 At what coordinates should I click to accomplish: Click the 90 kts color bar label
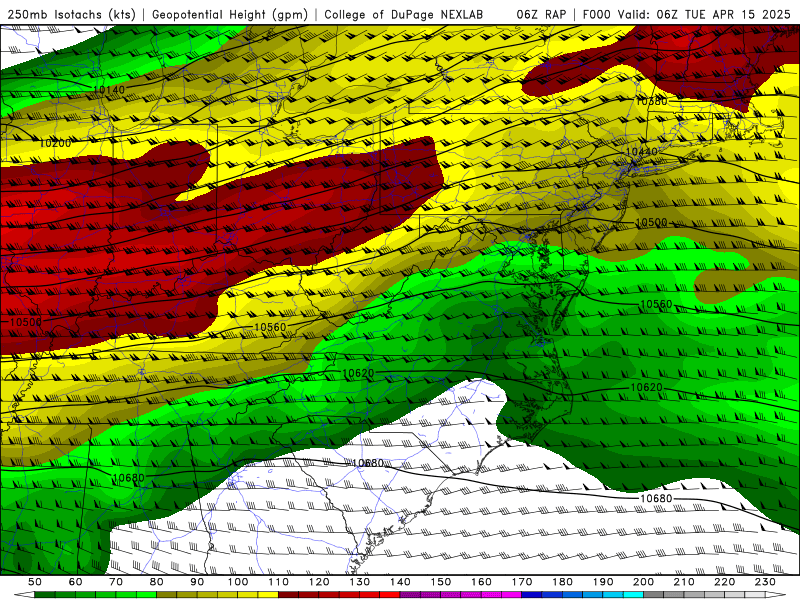coord(197,582)
